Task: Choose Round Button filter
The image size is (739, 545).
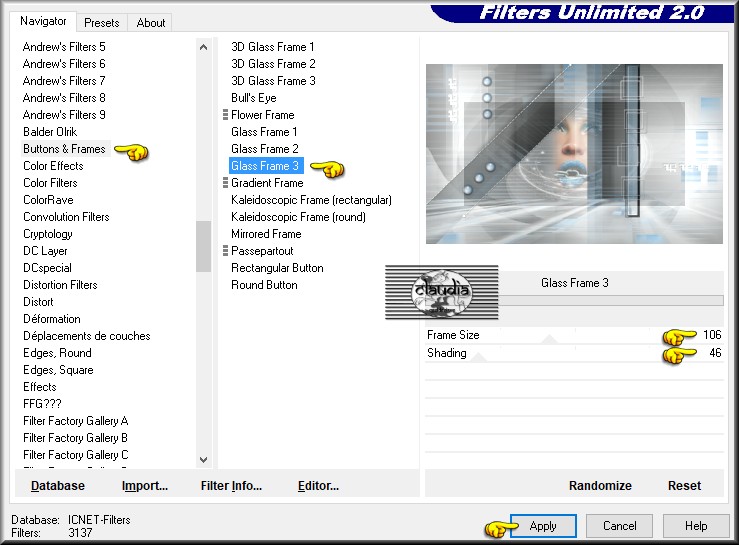Action: pos(264,285)
